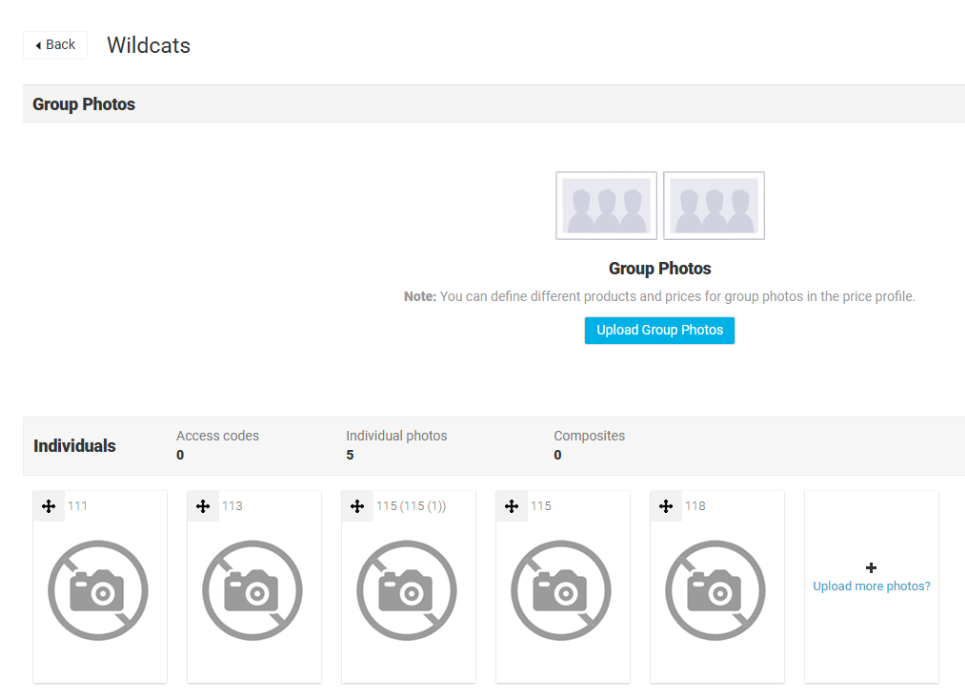Screen dimensions: 965x688
Task: Click the 118 card label
Action: point(695,506)
